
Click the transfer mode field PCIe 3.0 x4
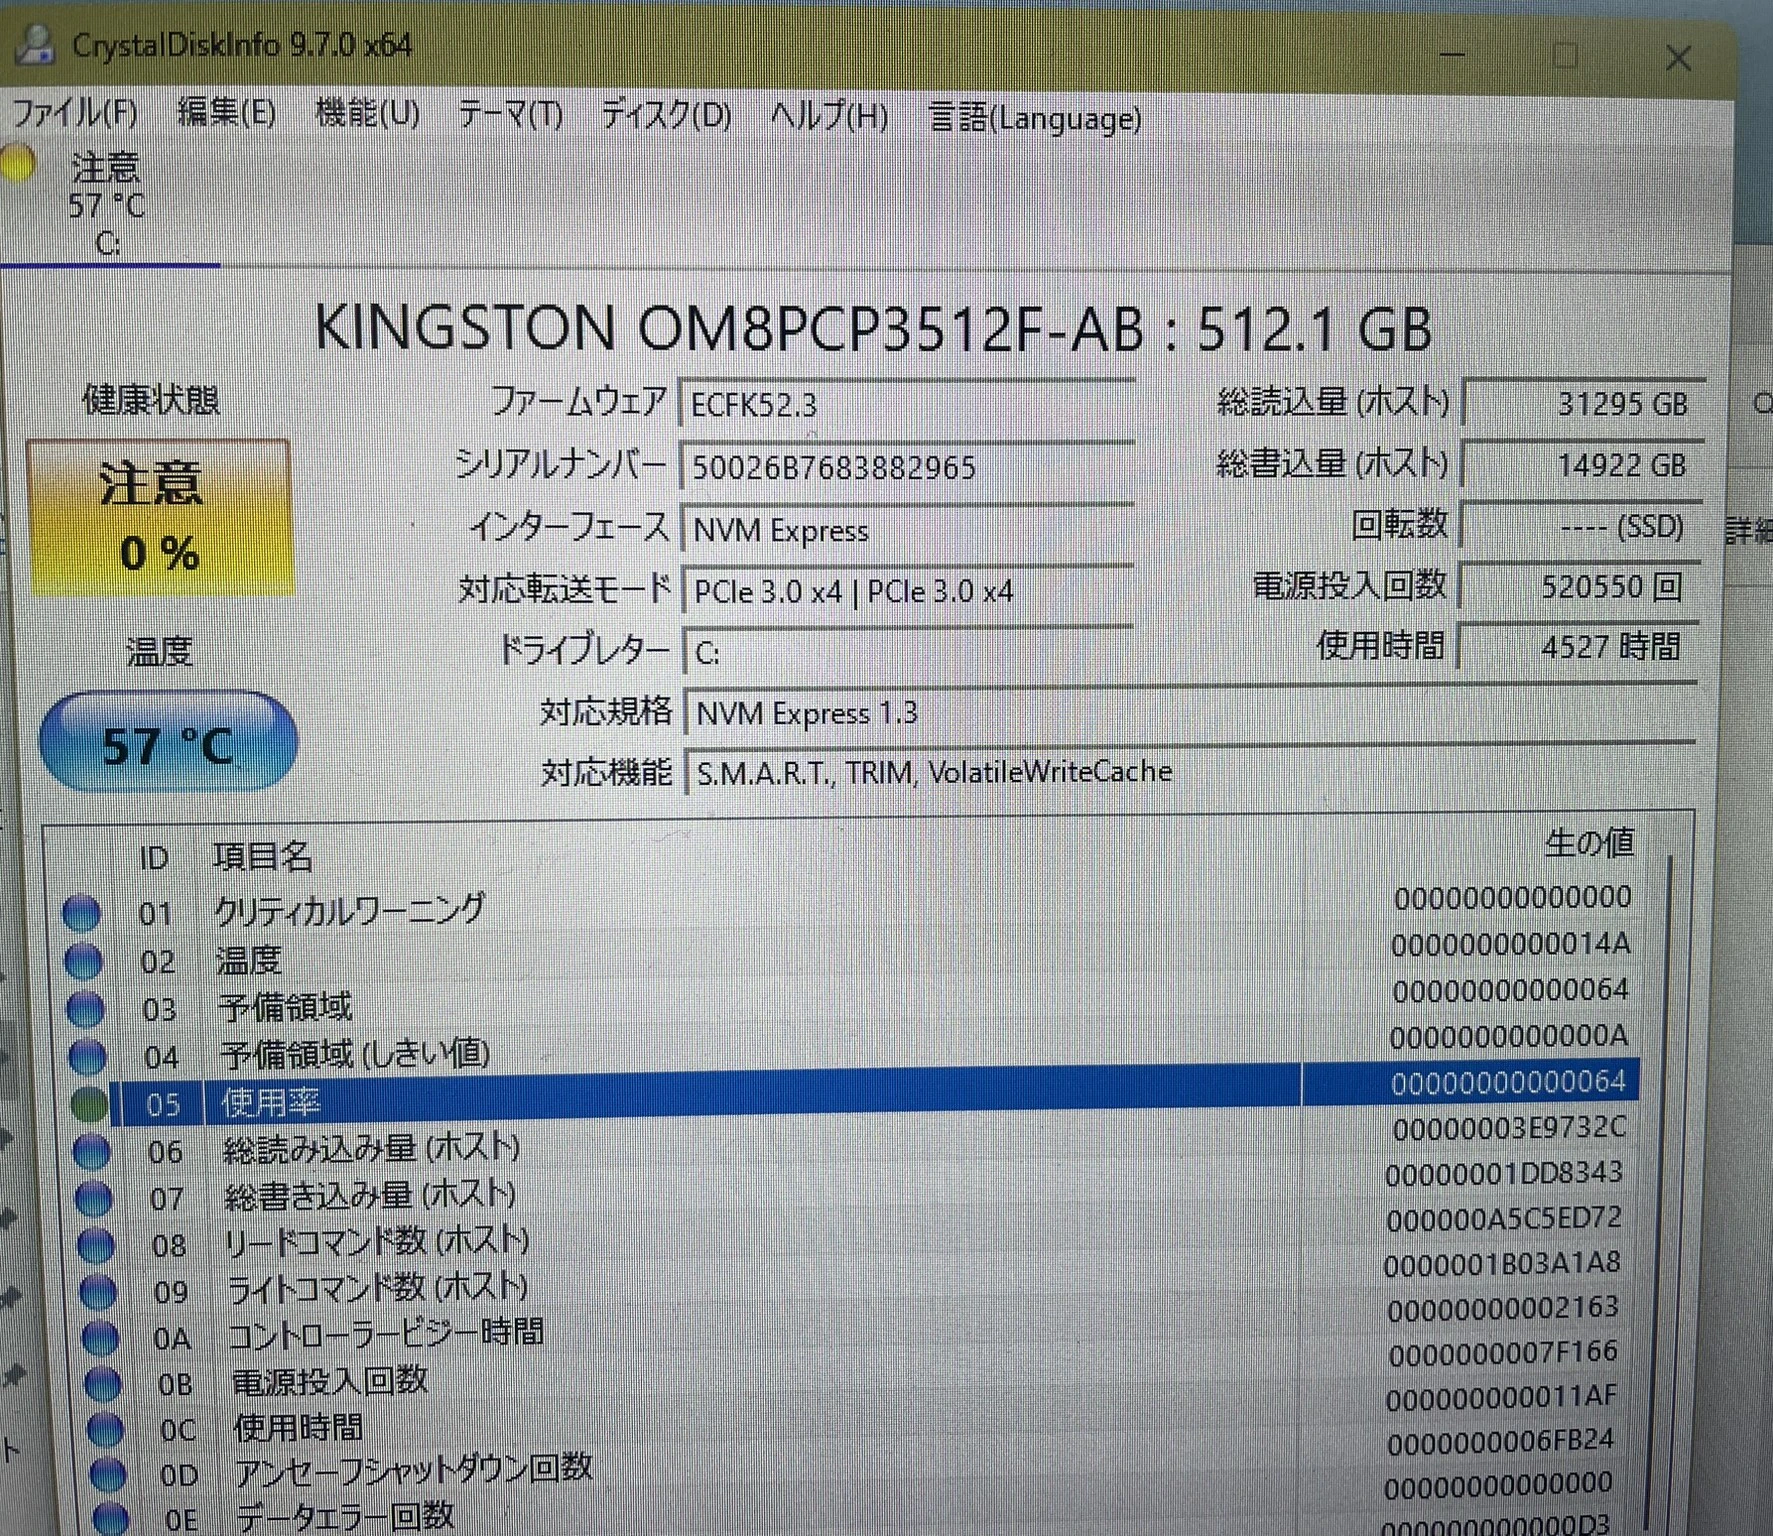pos(907,592)
